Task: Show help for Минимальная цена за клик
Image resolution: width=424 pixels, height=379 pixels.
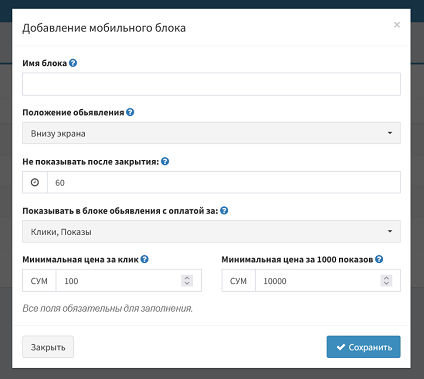Action: pyautogui.click(x=144, y=259)
